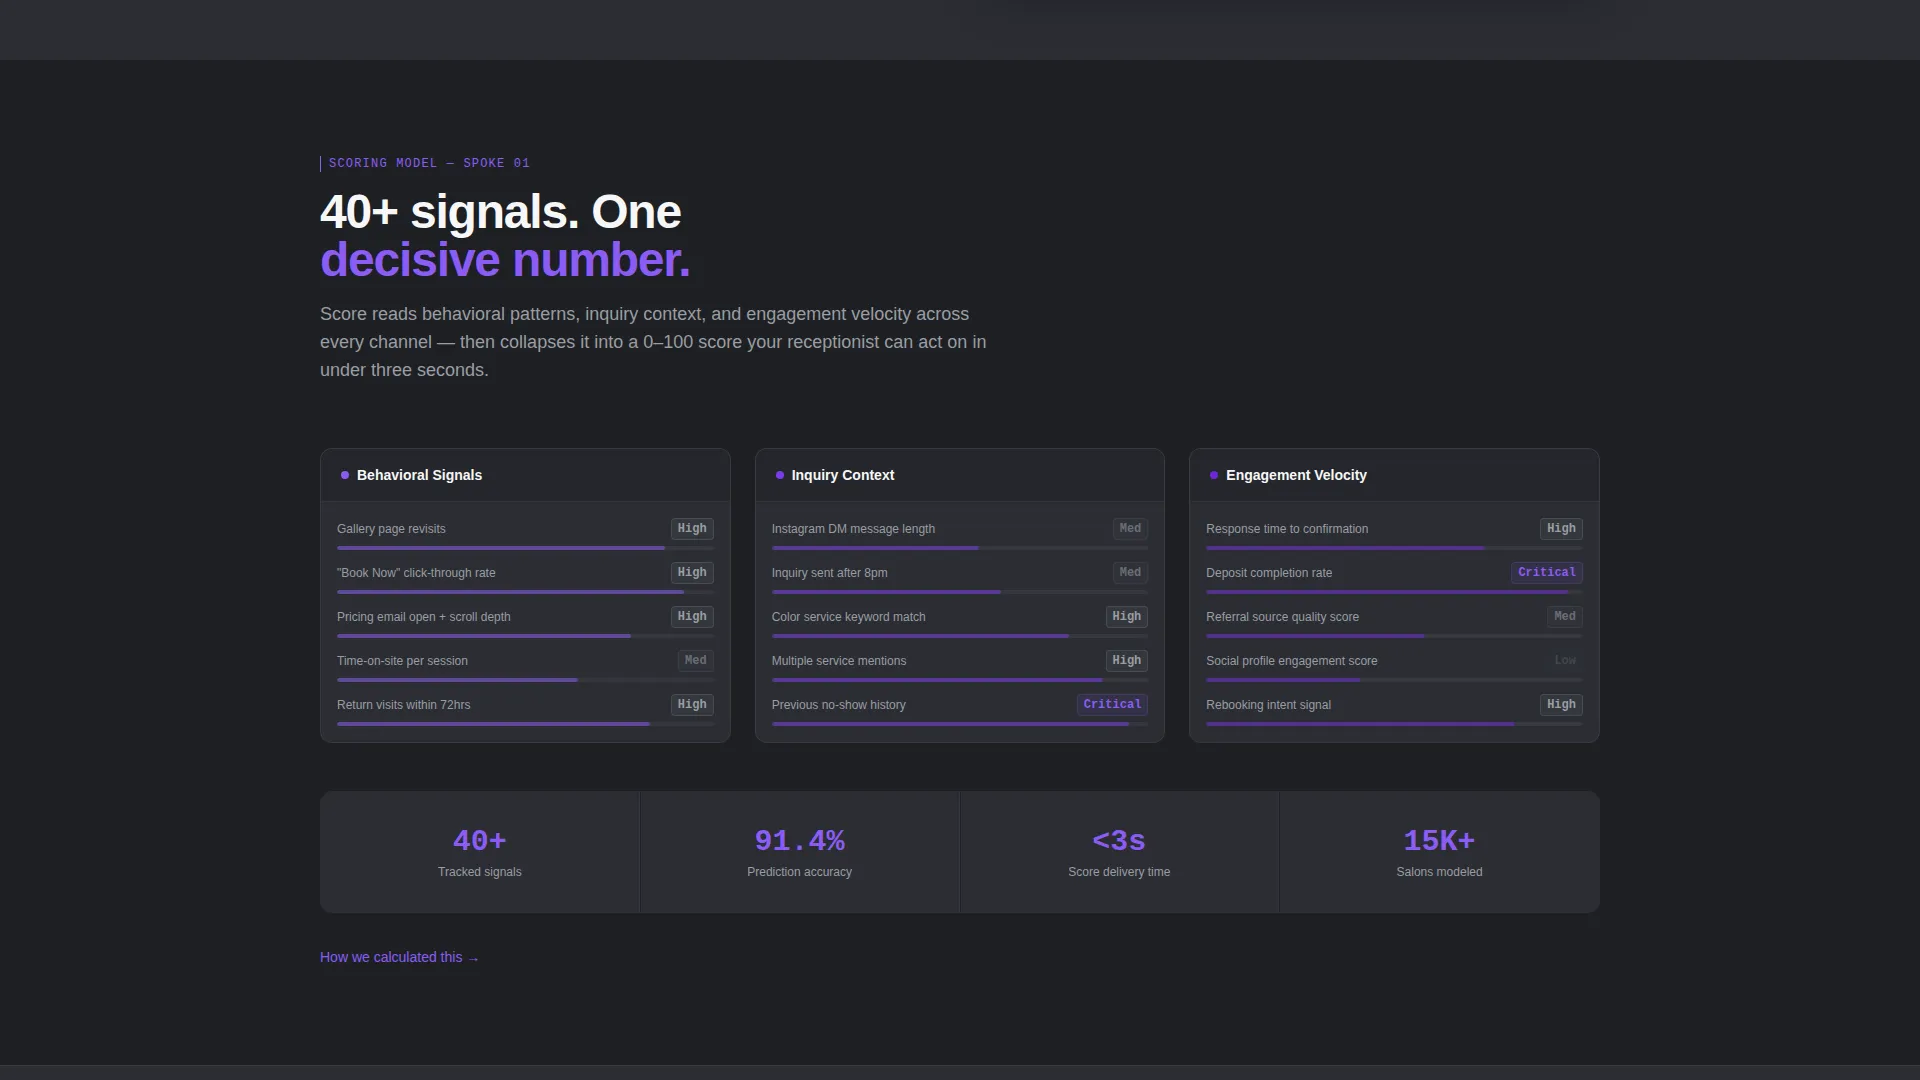
Task: Click the purple dot beside Behavioral Signals
Action: coord(345,475)
